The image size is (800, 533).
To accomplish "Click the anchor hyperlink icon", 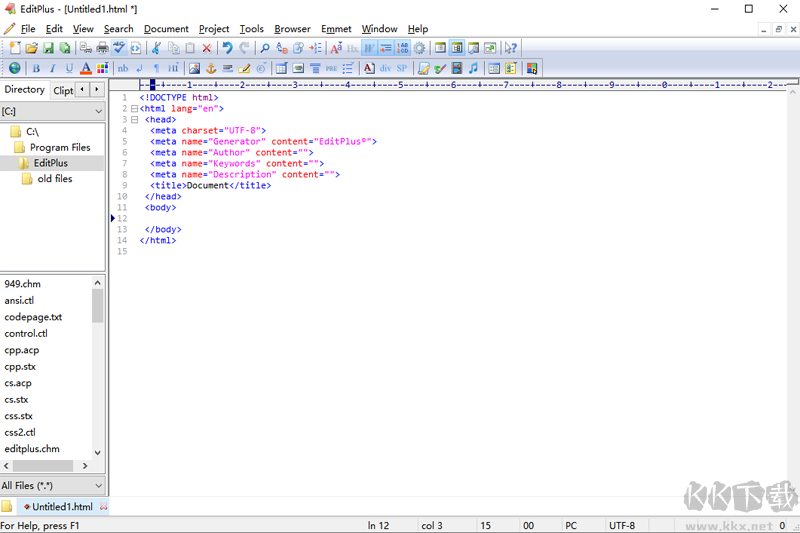I will (211, 69).
